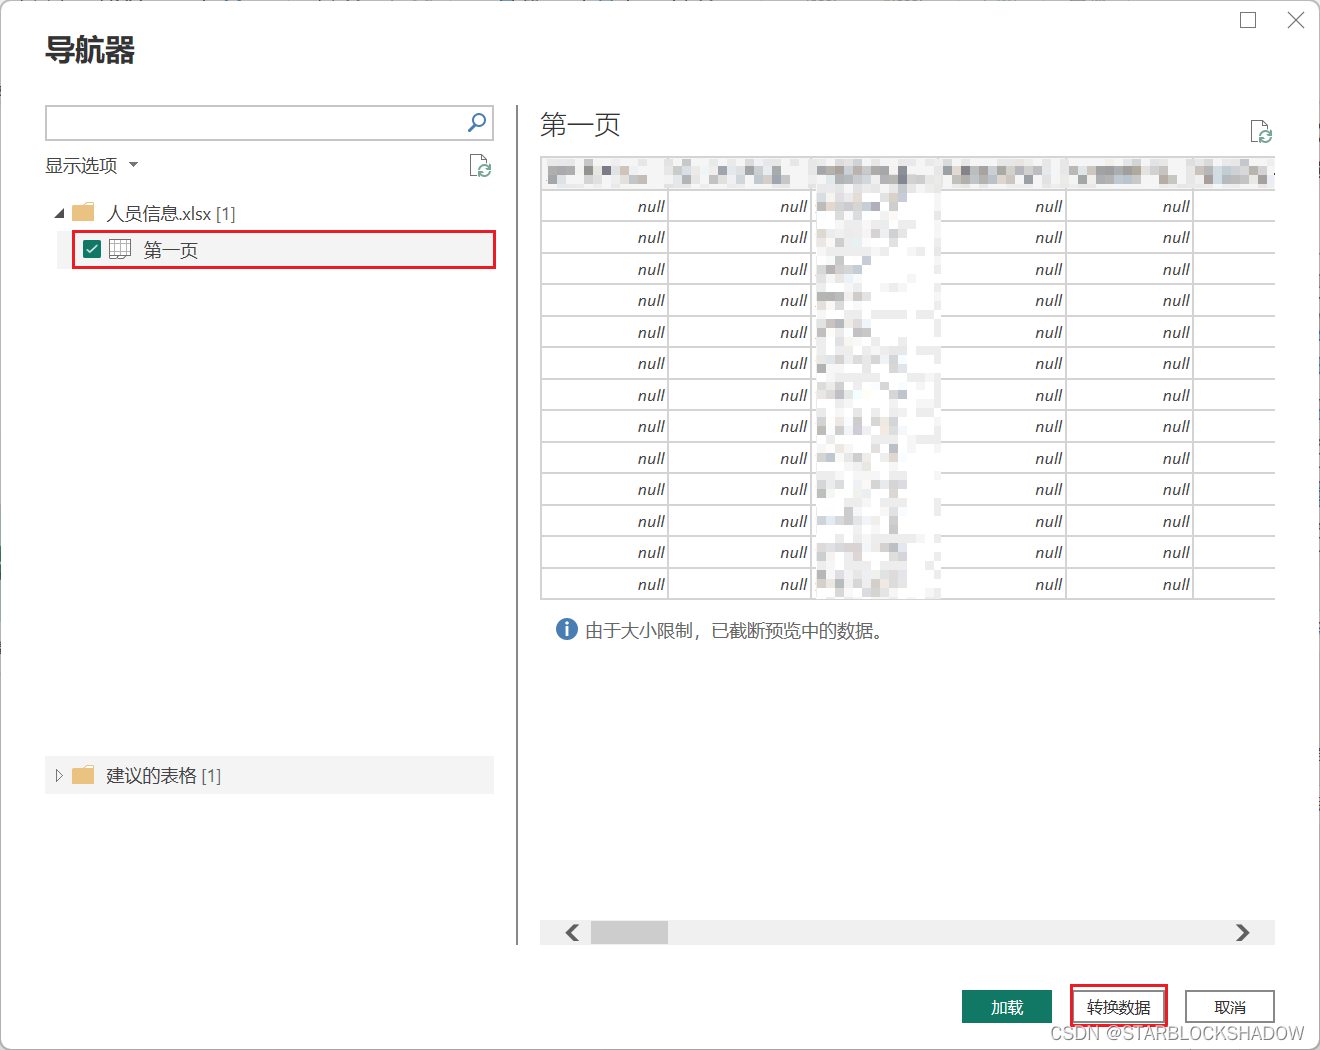Click the 转换数据 button
The image size is (1320, 1050).
pos(1119,1006)
